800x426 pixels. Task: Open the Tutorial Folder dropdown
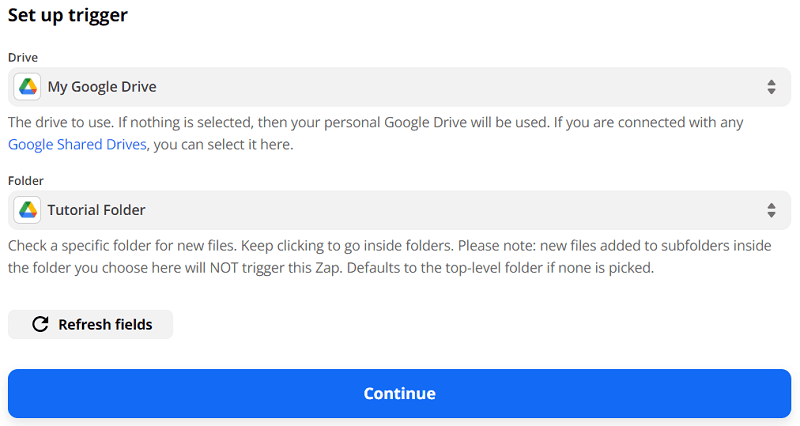coord(400,210)
